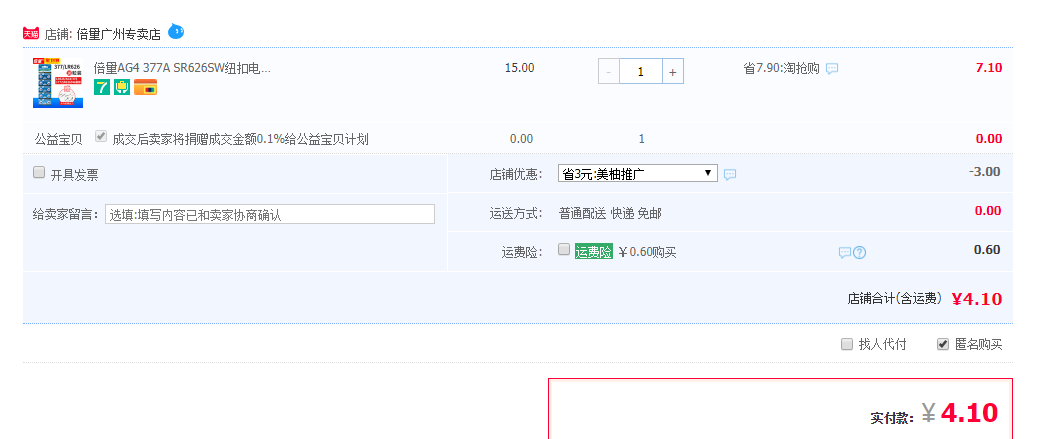Screen dimensions: 1038x439
Task: Uncheck the 匿名购买 anonymous purchase option
Action: click(x=942, y=344)
